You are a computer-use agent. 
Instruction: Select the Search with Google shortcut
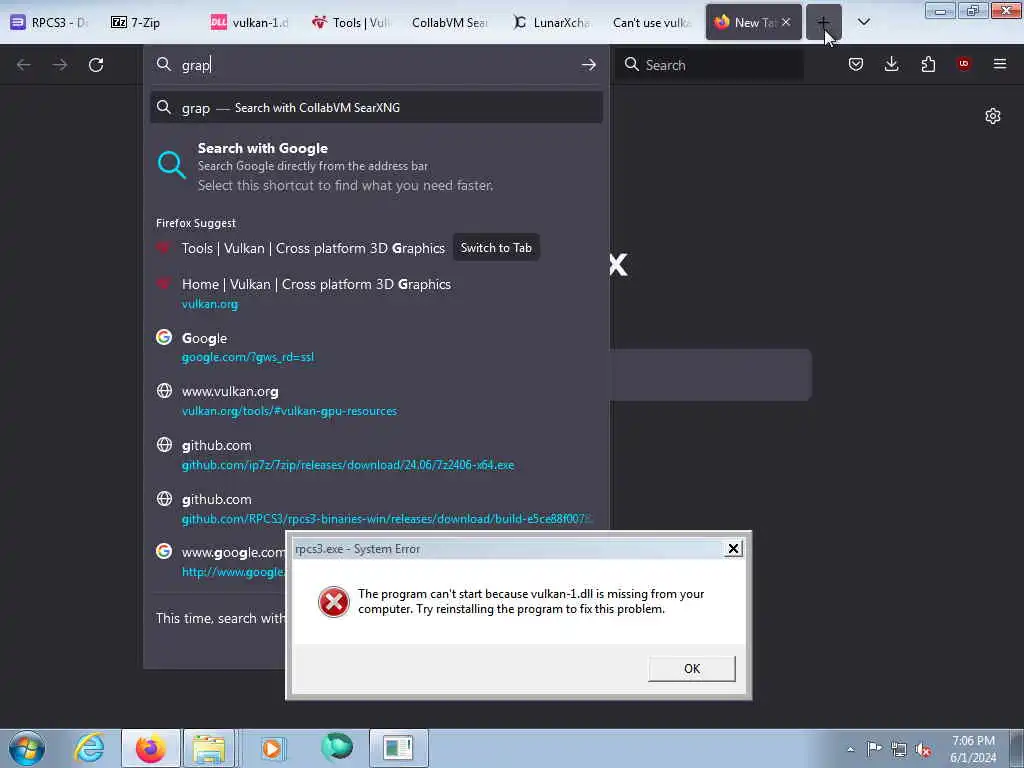coord(376,166)
